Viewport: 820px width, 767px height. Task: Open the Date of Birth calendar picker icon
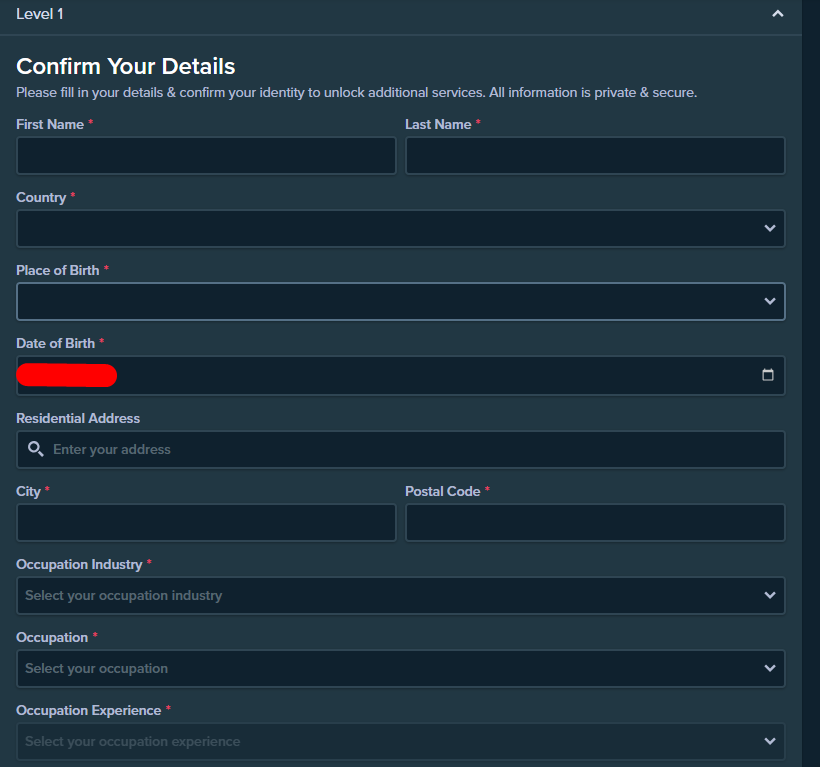[768, 375]
